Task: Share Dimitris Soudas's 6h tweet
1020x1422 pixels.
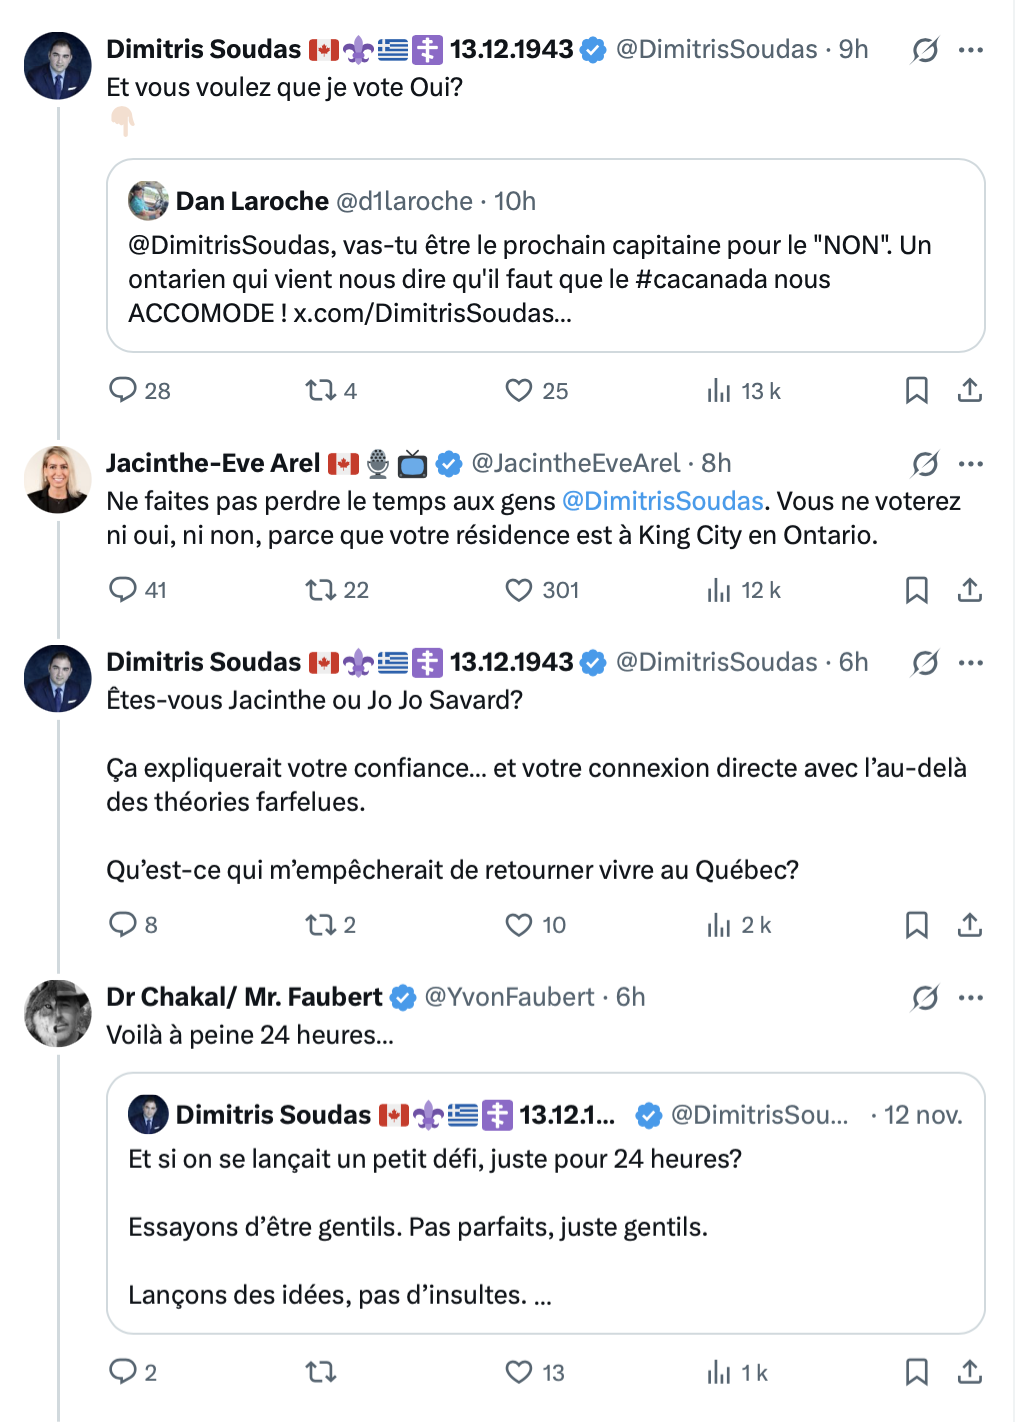Action: click(x=969, y=924)
